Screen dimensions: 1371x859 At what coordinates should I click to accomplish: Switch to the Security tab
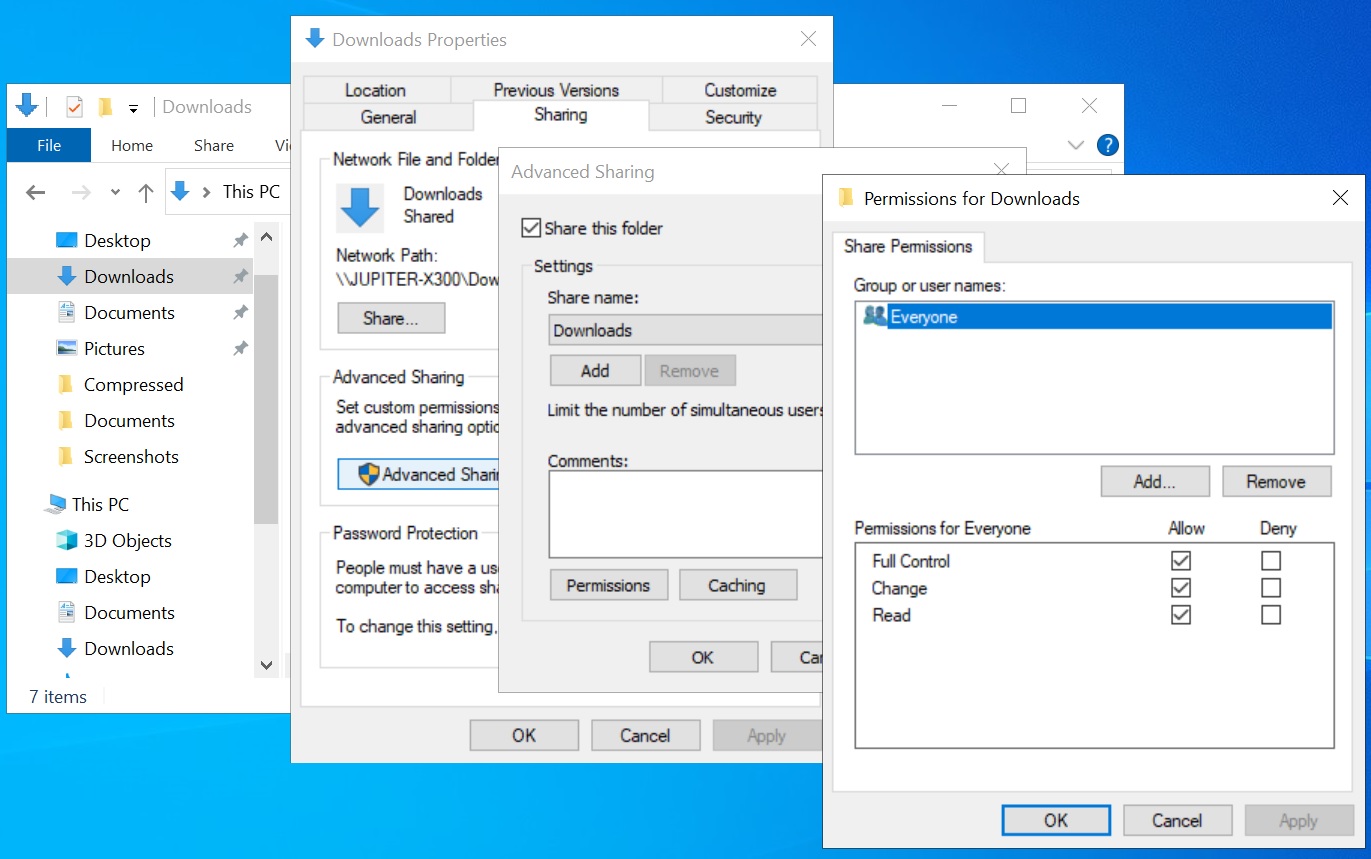tap(733, 117)
